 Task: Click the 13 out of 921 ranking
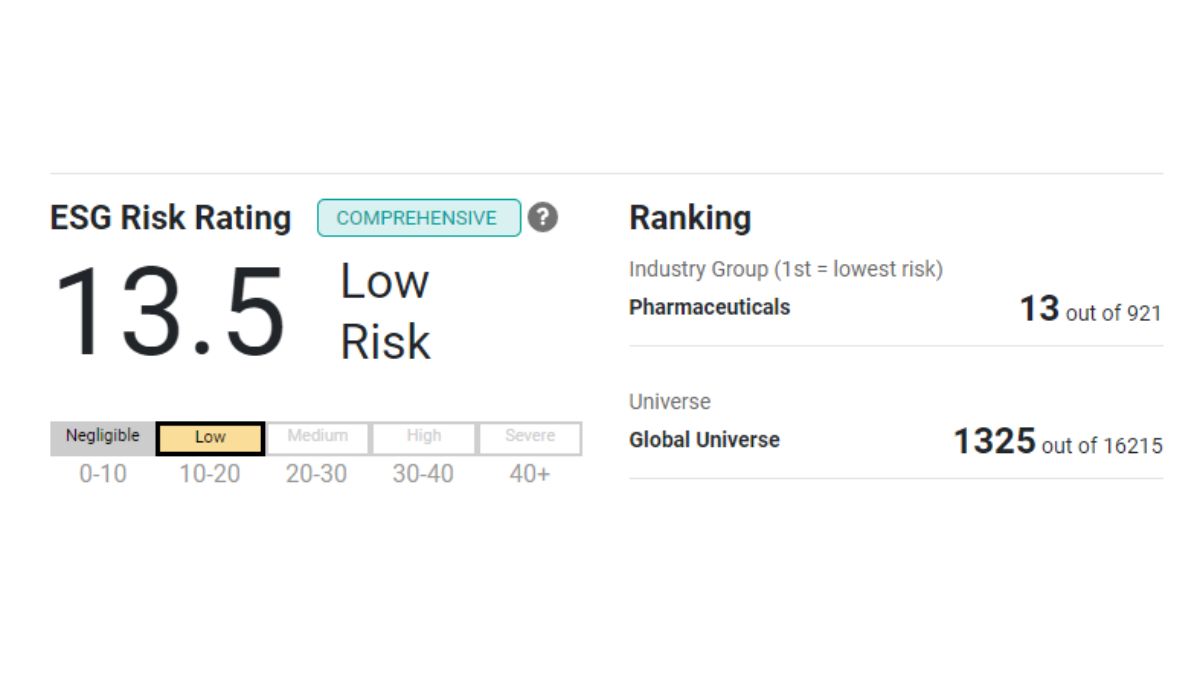pos(1090,309)
